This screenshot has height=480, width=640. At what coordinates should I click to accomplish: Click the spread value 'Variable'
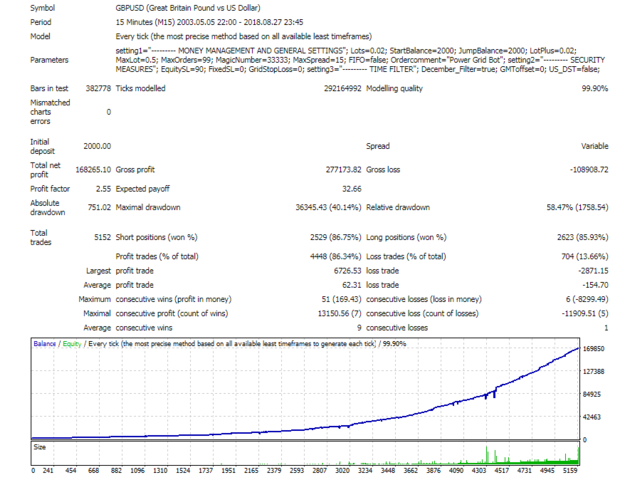pyautogui.click(x=595, y=146)
